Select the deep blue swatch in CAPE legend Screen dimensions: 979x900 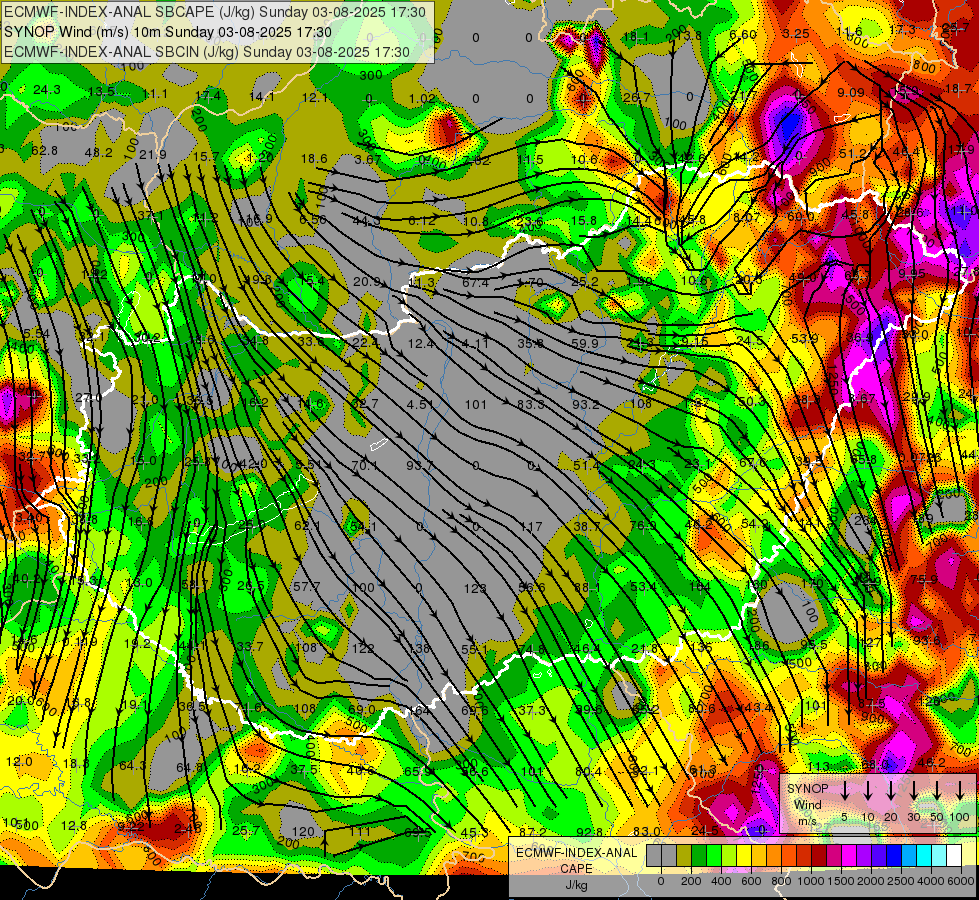pyautogui.click(x=894, y=855)
